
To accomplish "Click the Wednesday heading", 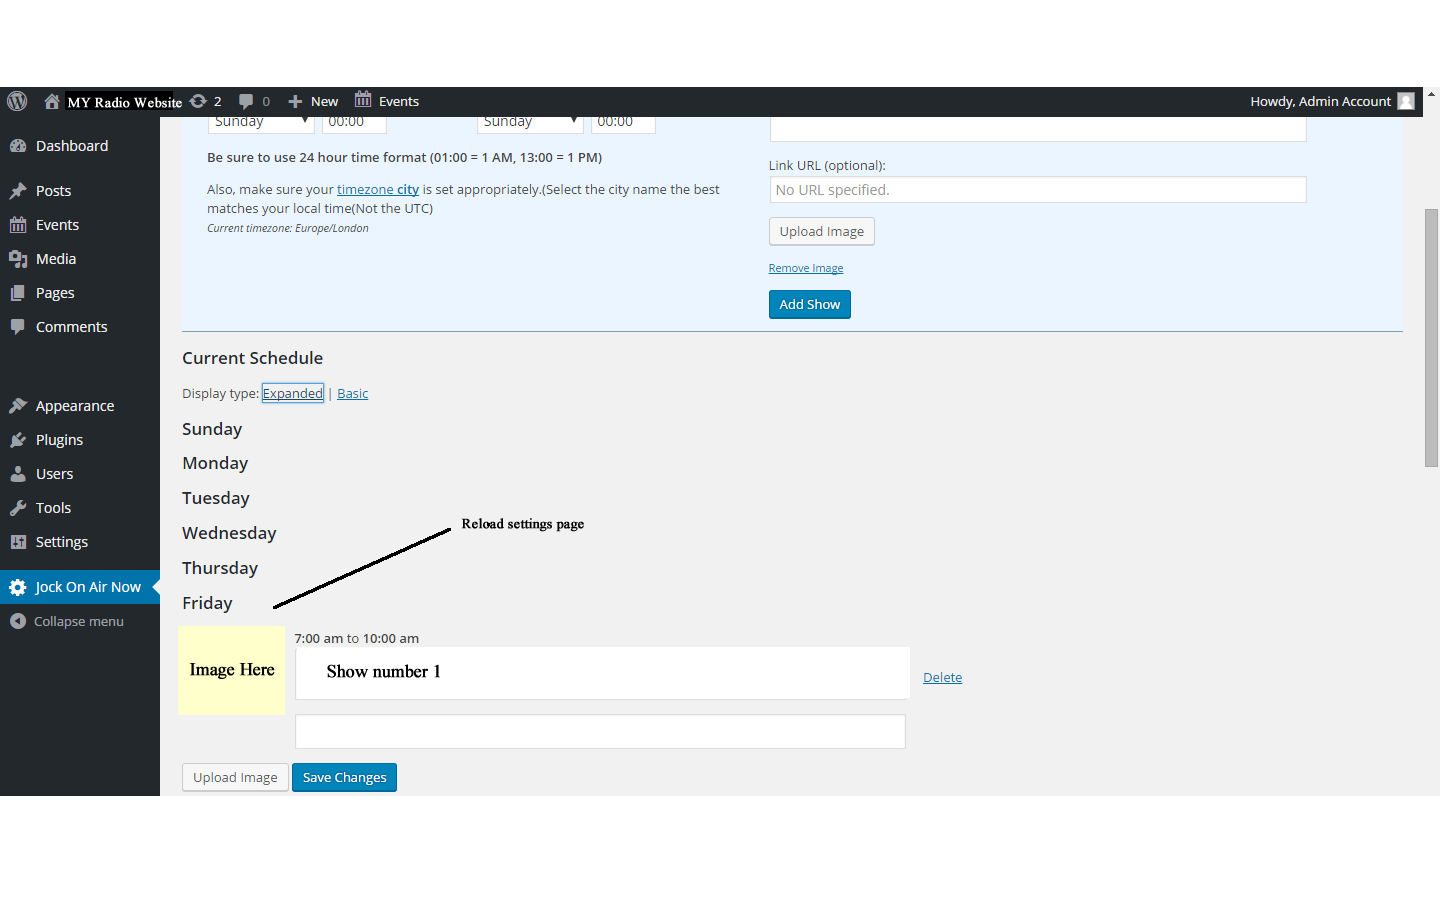I will pyautogui.click(x=229, y=533).
